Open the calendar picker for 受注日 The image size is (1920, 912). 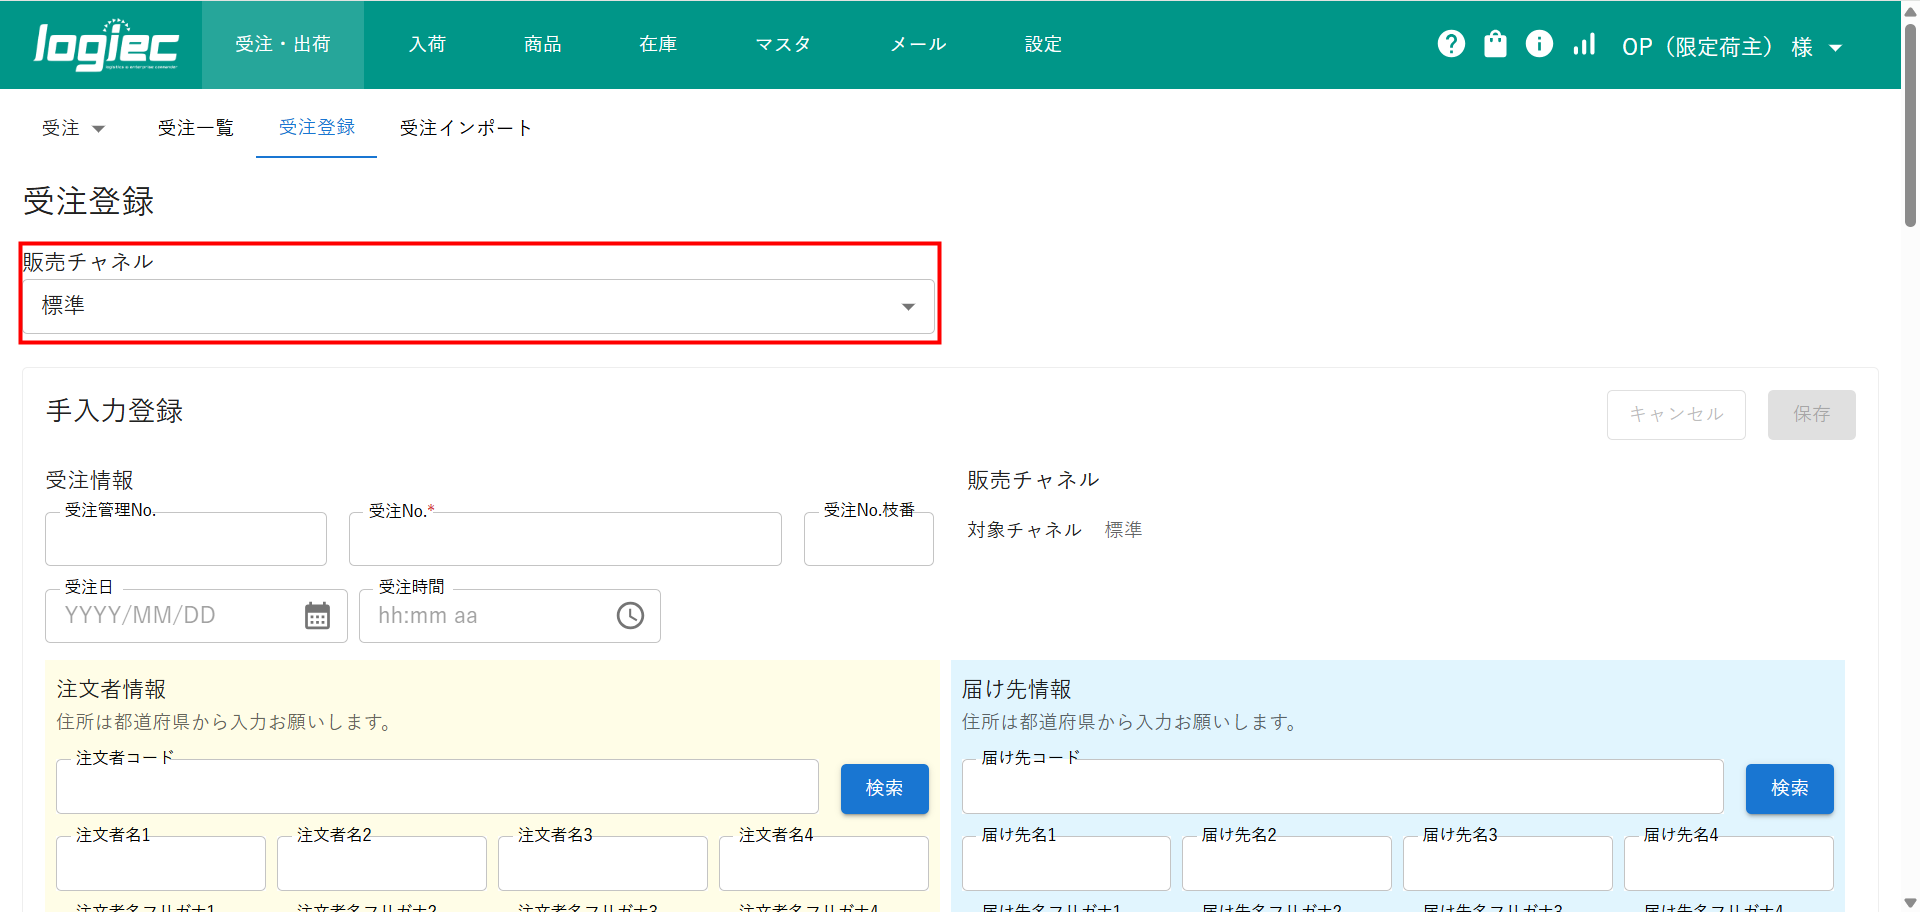pyautogui.click(x=317, y=616)
